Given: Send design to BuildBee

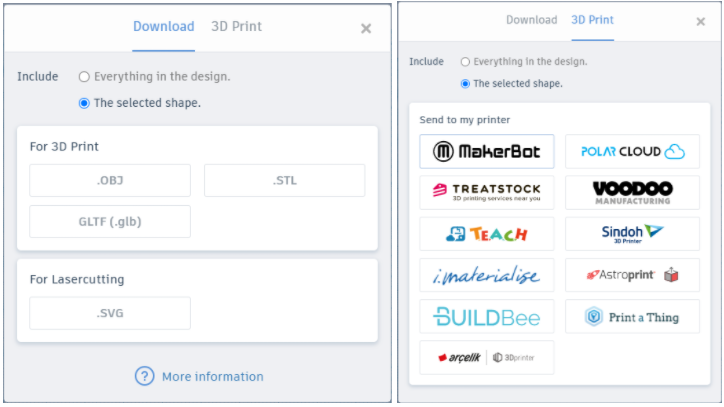Looking at the screenshot, I should click(x=487, y=316).
